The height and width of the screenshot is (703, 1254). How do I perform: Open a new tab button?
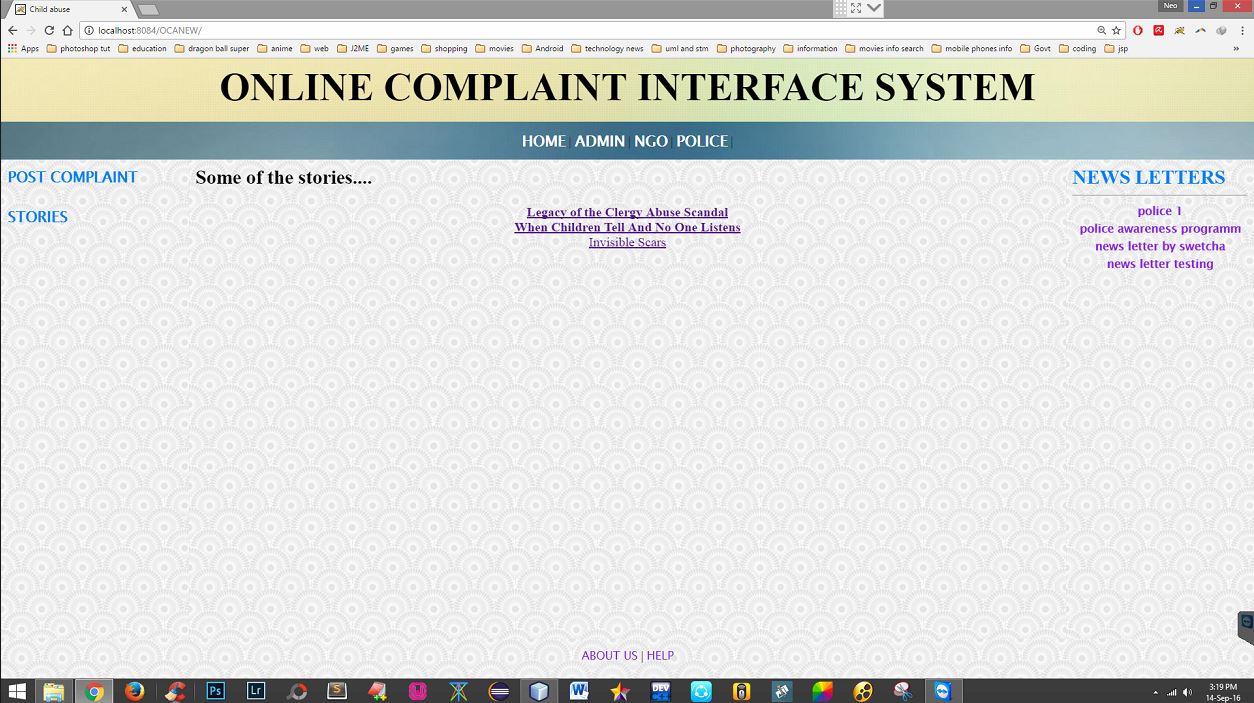tap(148, 10)
